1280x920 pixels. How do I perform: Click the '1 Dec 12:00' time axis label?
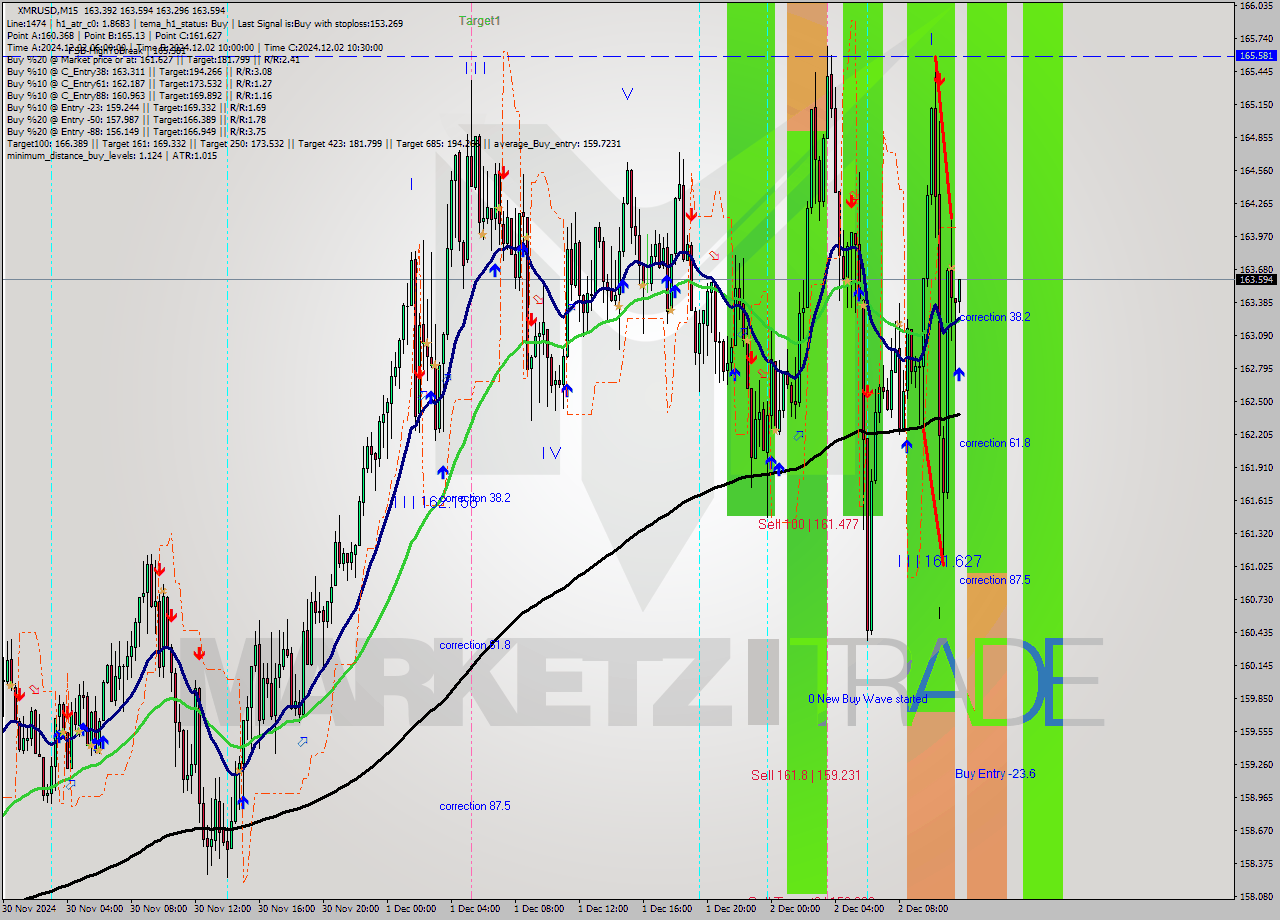pyautogui.click(x=603, y=909)
